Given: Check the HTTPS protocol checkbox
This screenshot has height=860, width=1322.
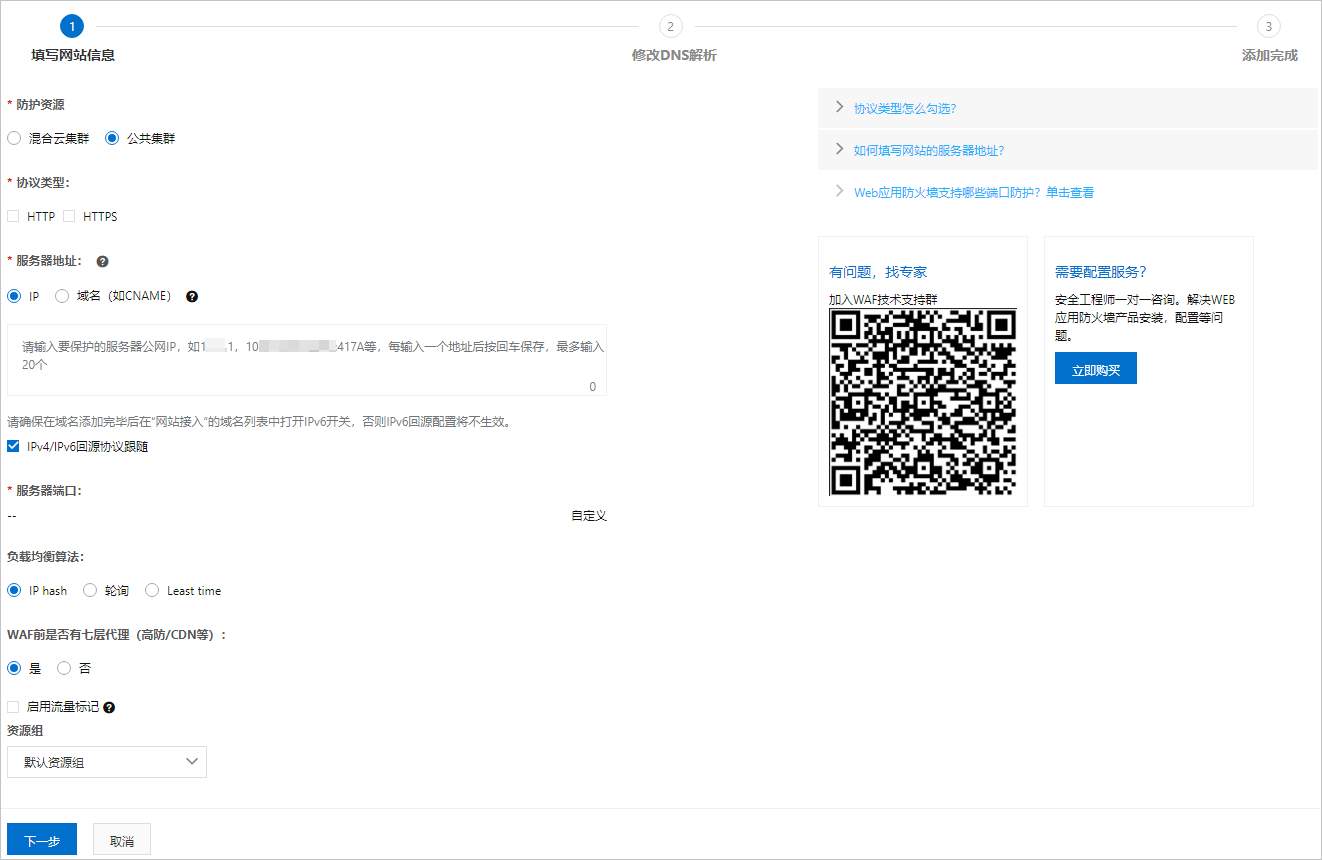Looking at the screenshot, I should pos(69,216).
